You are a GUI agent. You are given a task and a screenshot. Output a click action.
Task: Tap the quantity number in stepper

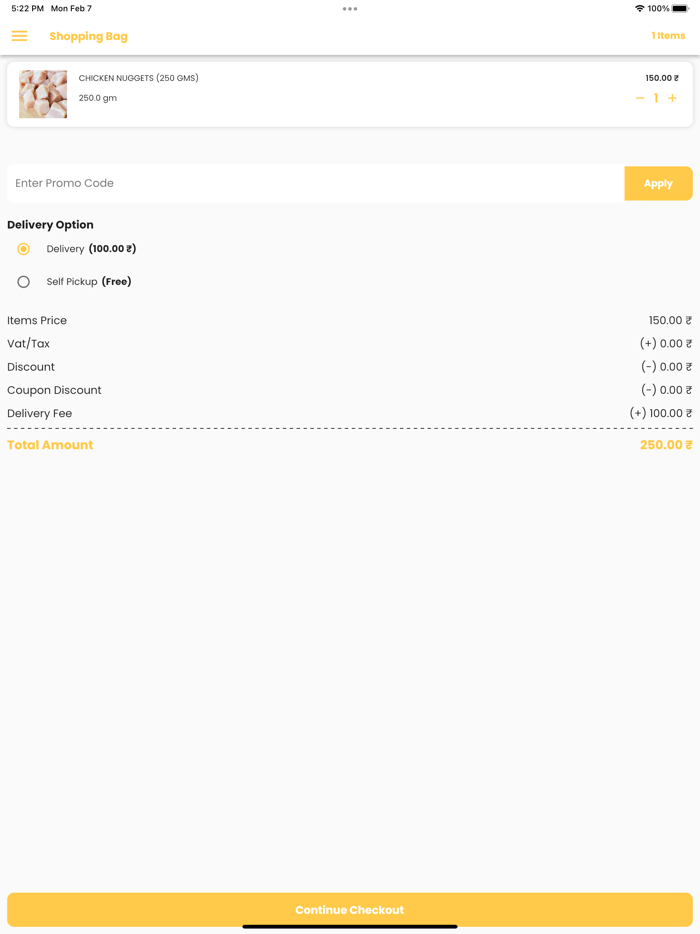656,98
